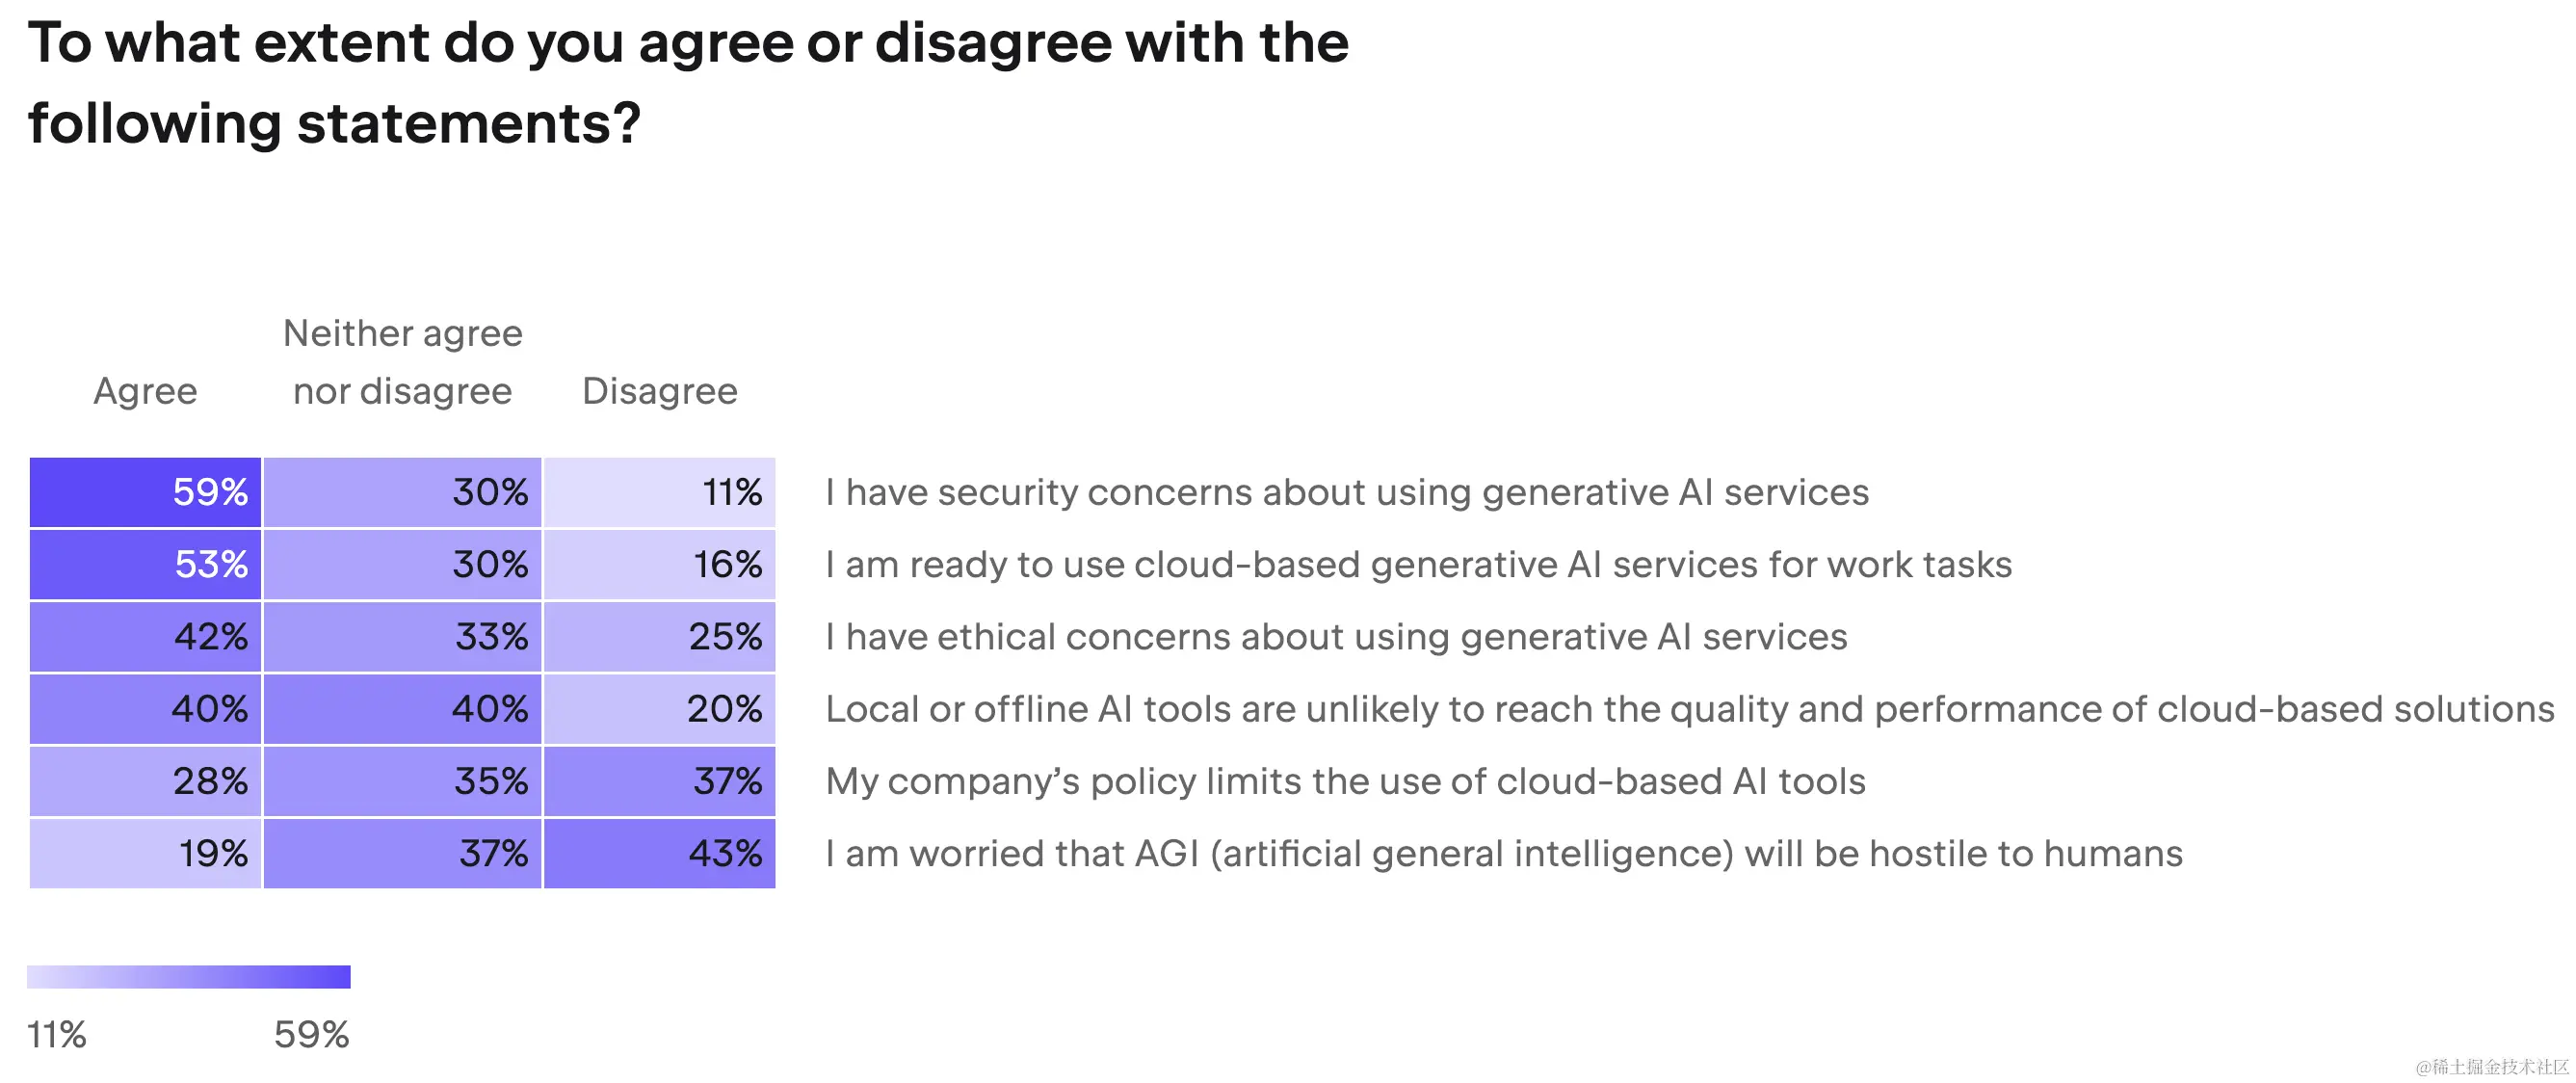This screenshot has width=2576, height=1083.
Task: Click the Agree column header
Action: coord(146,391)
